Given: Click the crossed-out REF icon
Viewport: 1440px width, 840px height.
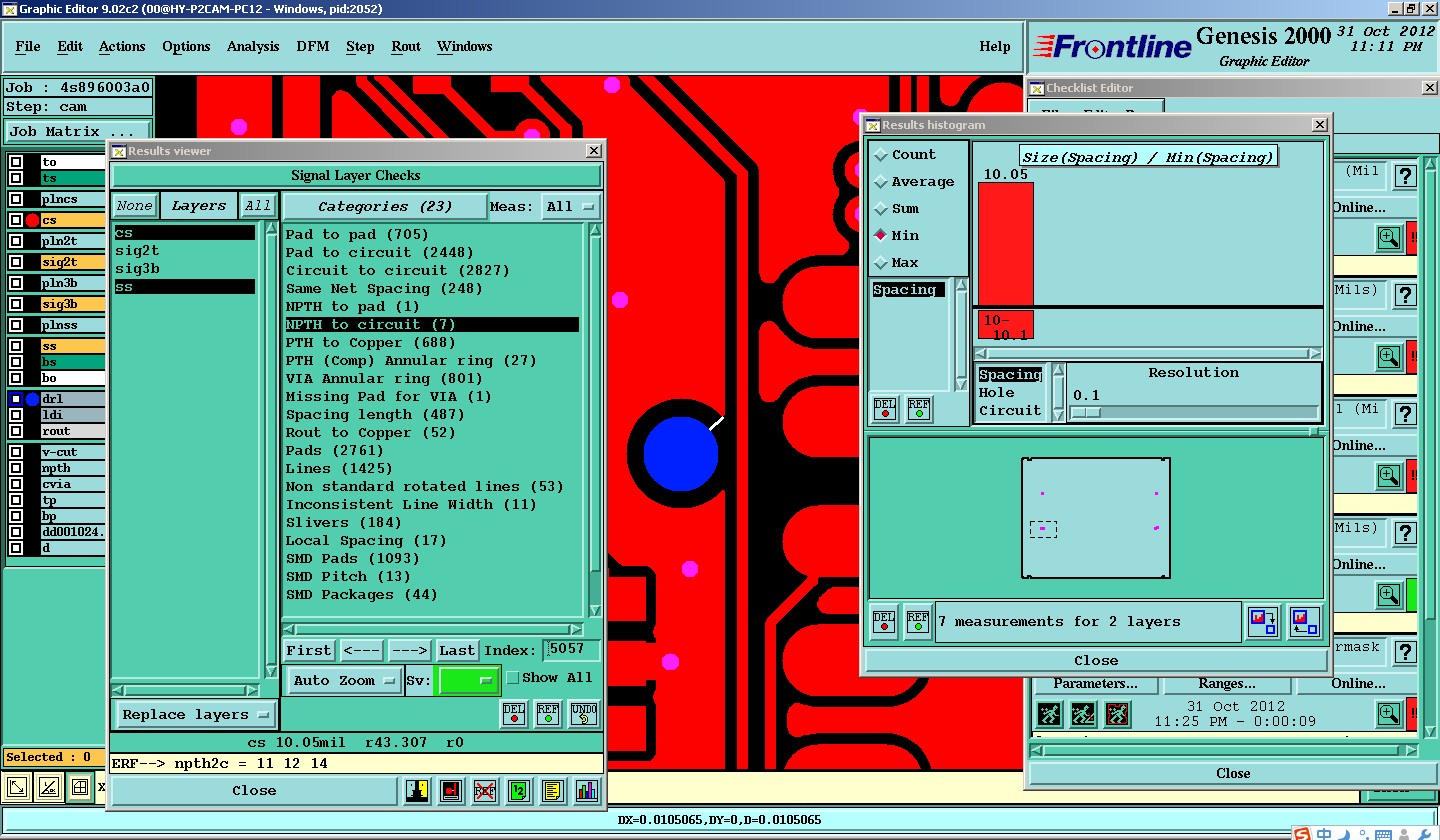Looking at the screenshot, I should point(485,791).
